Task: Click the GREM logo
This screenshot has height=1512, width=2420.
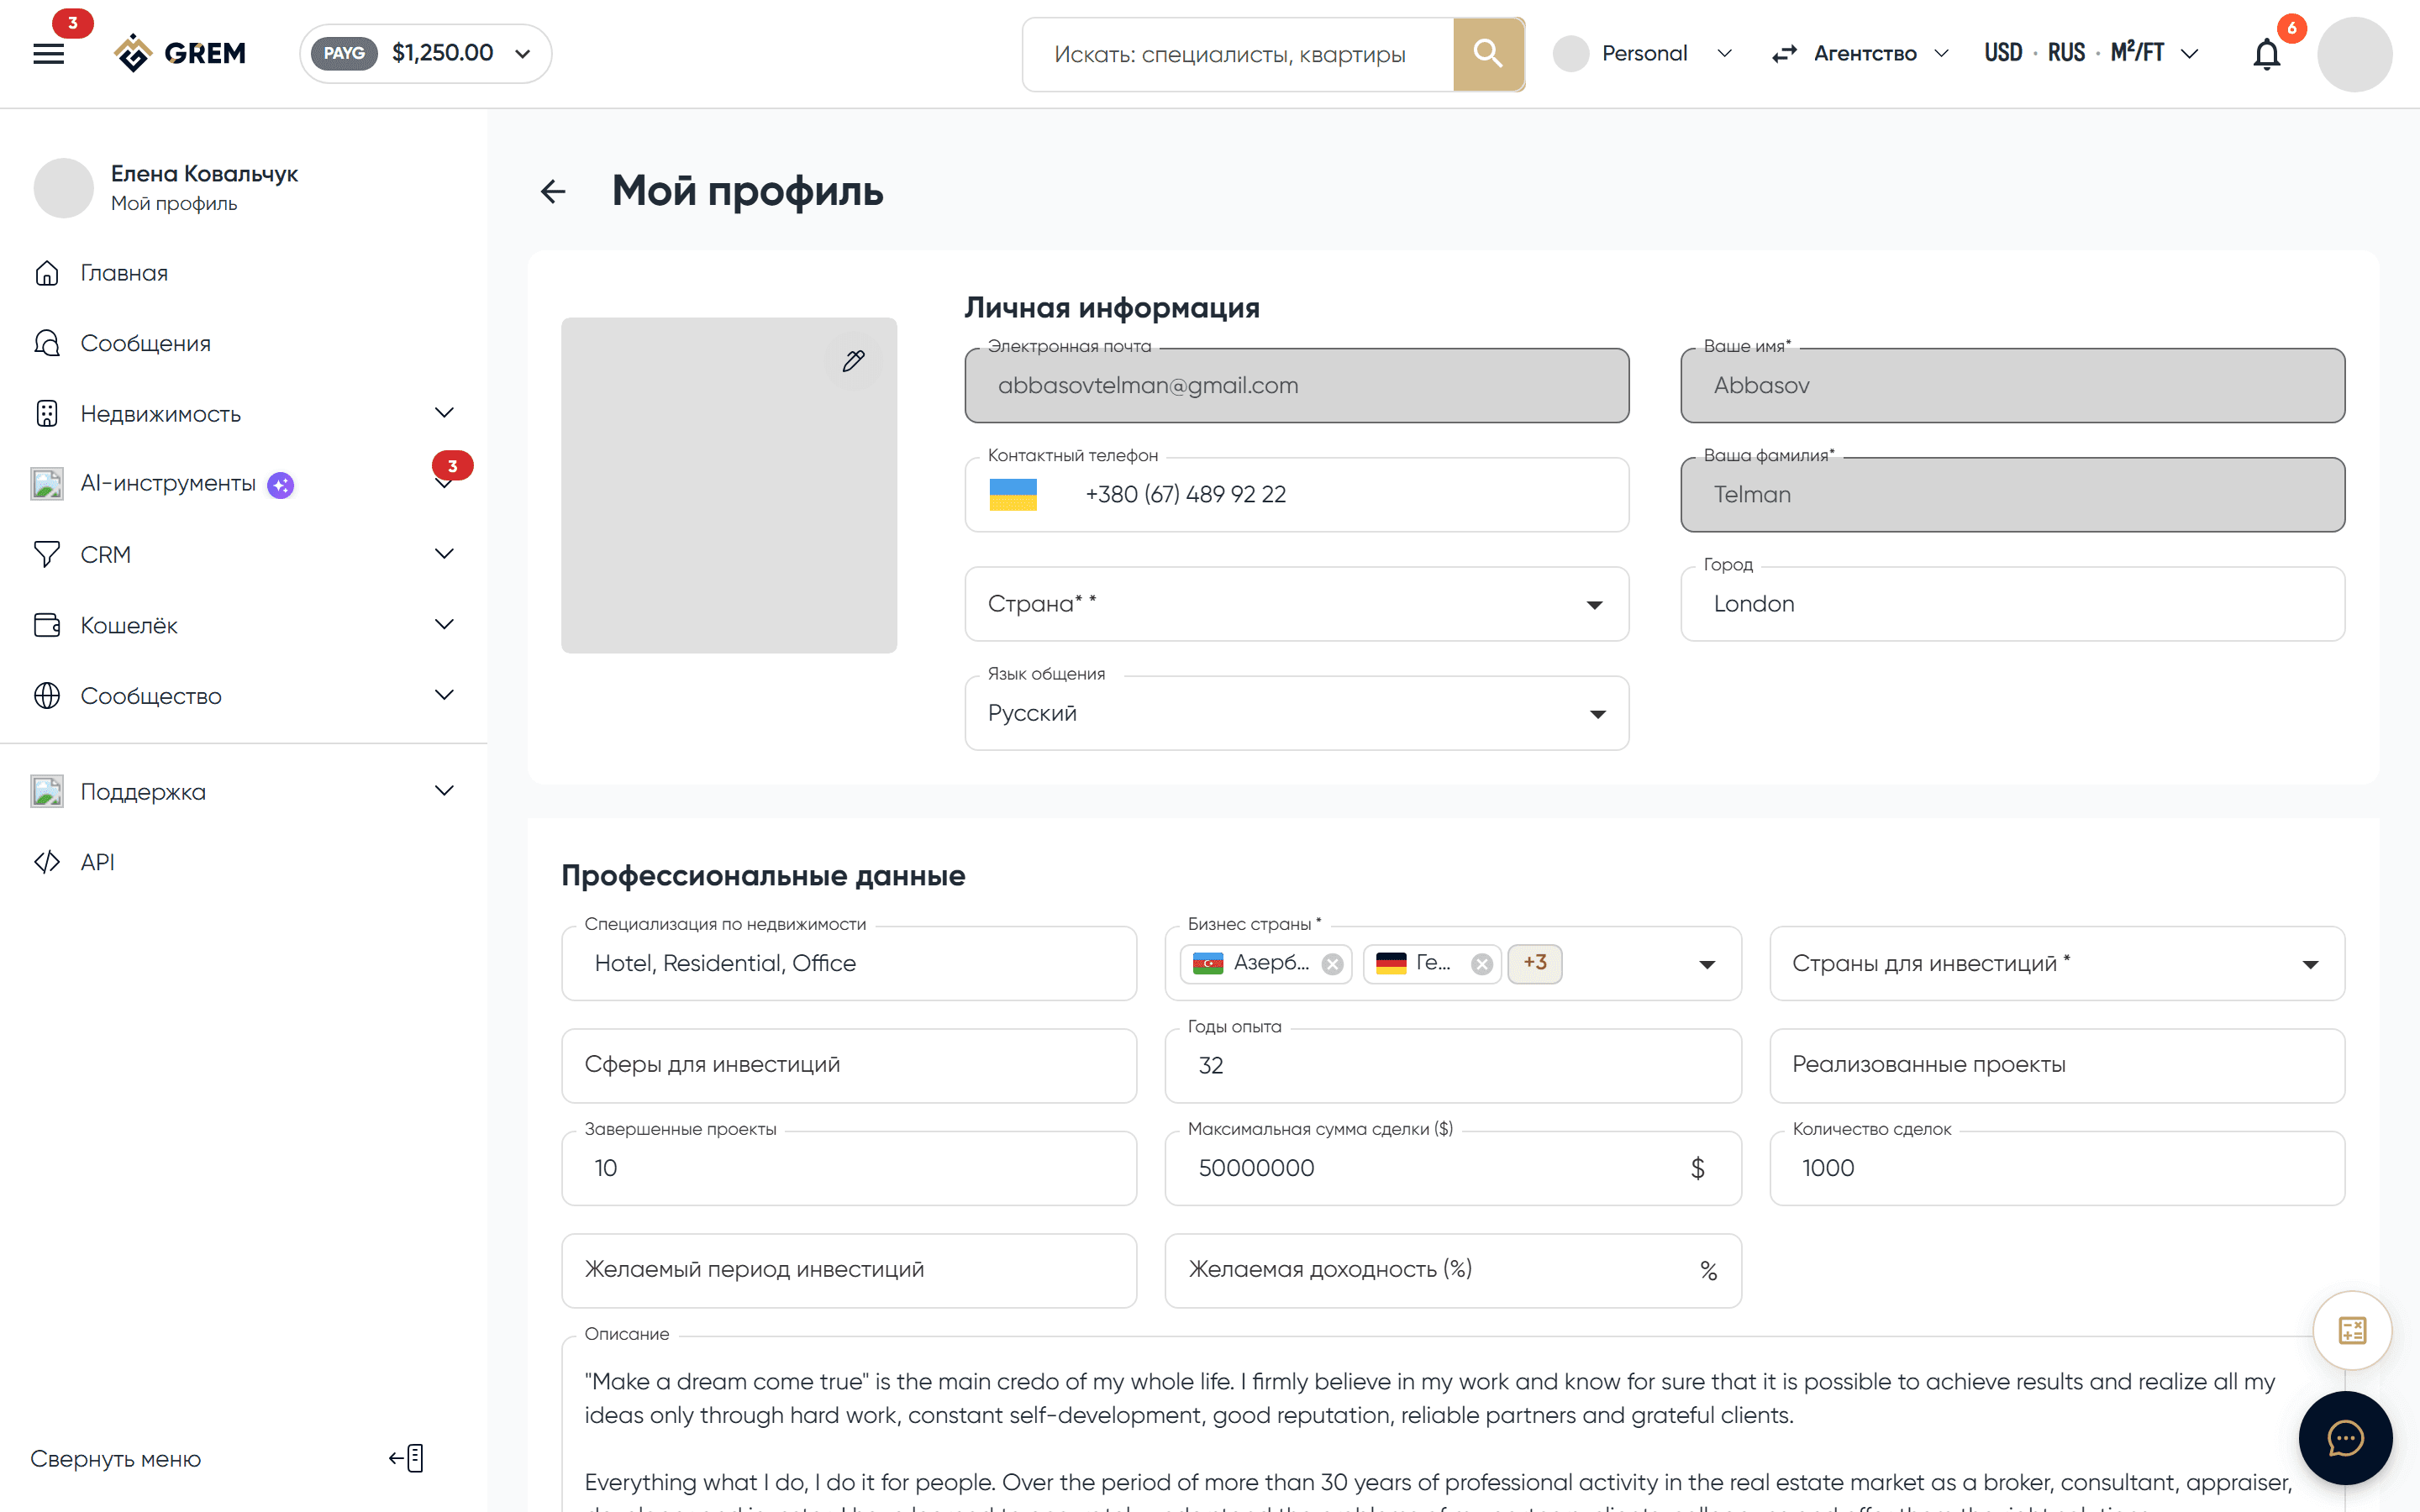Action: click(180, 53)
